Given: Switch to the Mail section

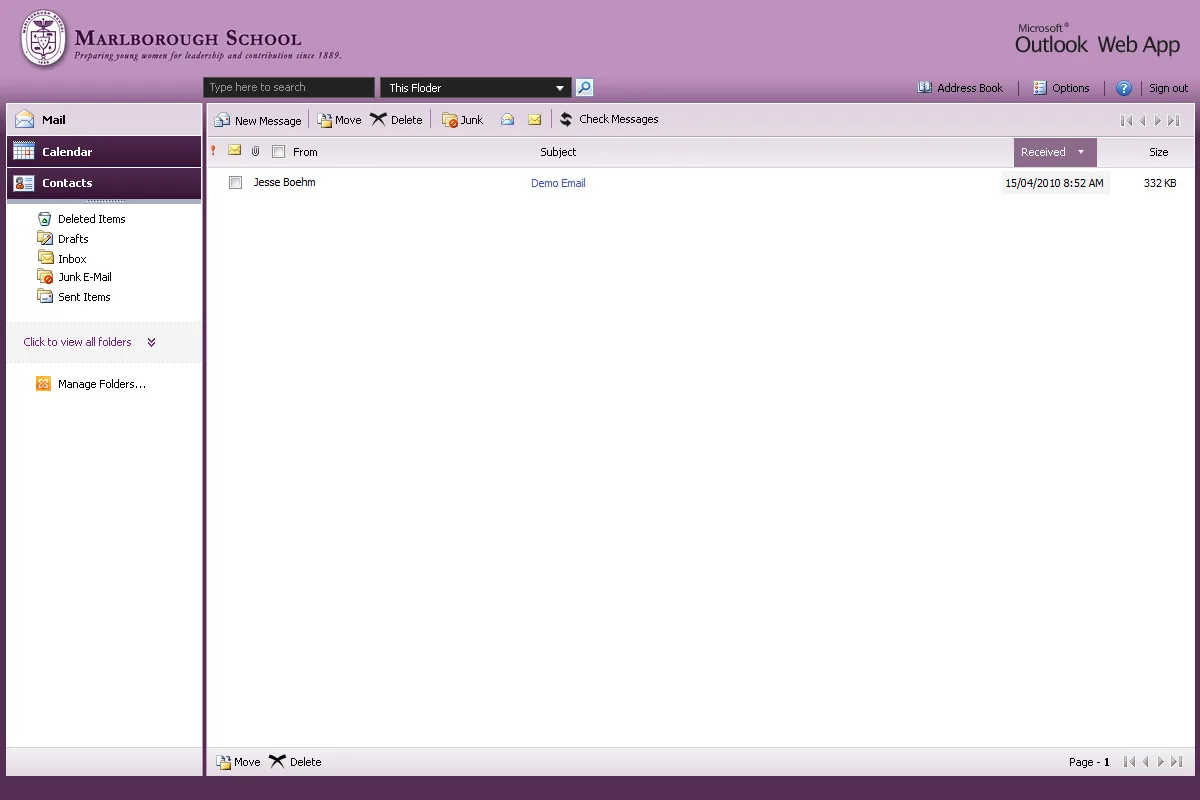Looking at the screenshot, I should pos(104,119).
